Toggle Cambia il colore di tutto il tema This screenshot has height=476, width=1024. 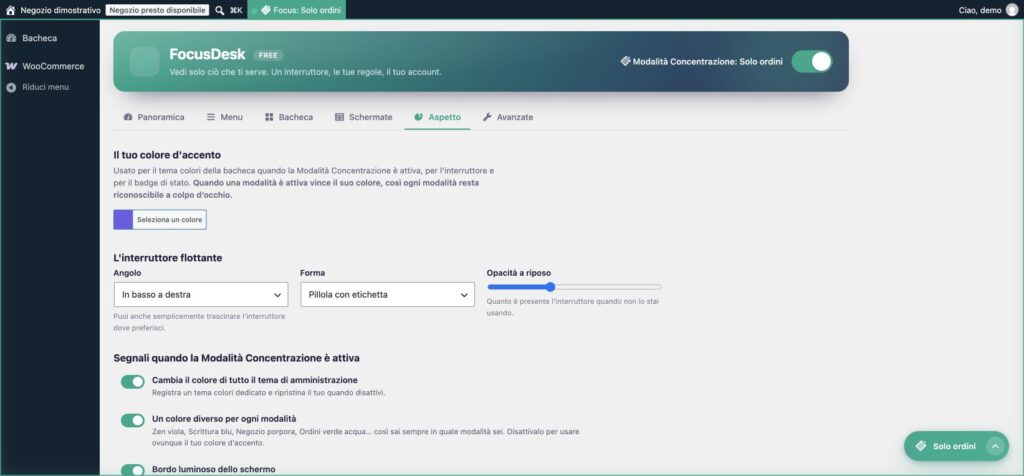[133, 382]
